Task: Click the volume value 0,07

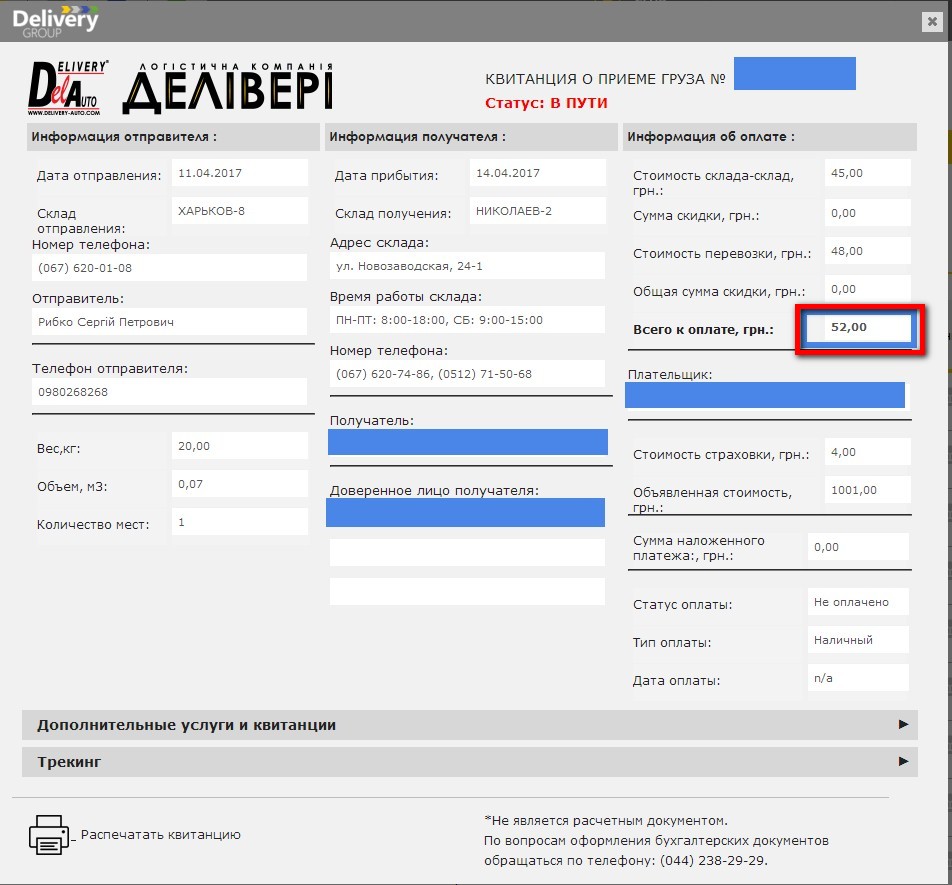Action: pyautogui.click(x=240, y=484)
